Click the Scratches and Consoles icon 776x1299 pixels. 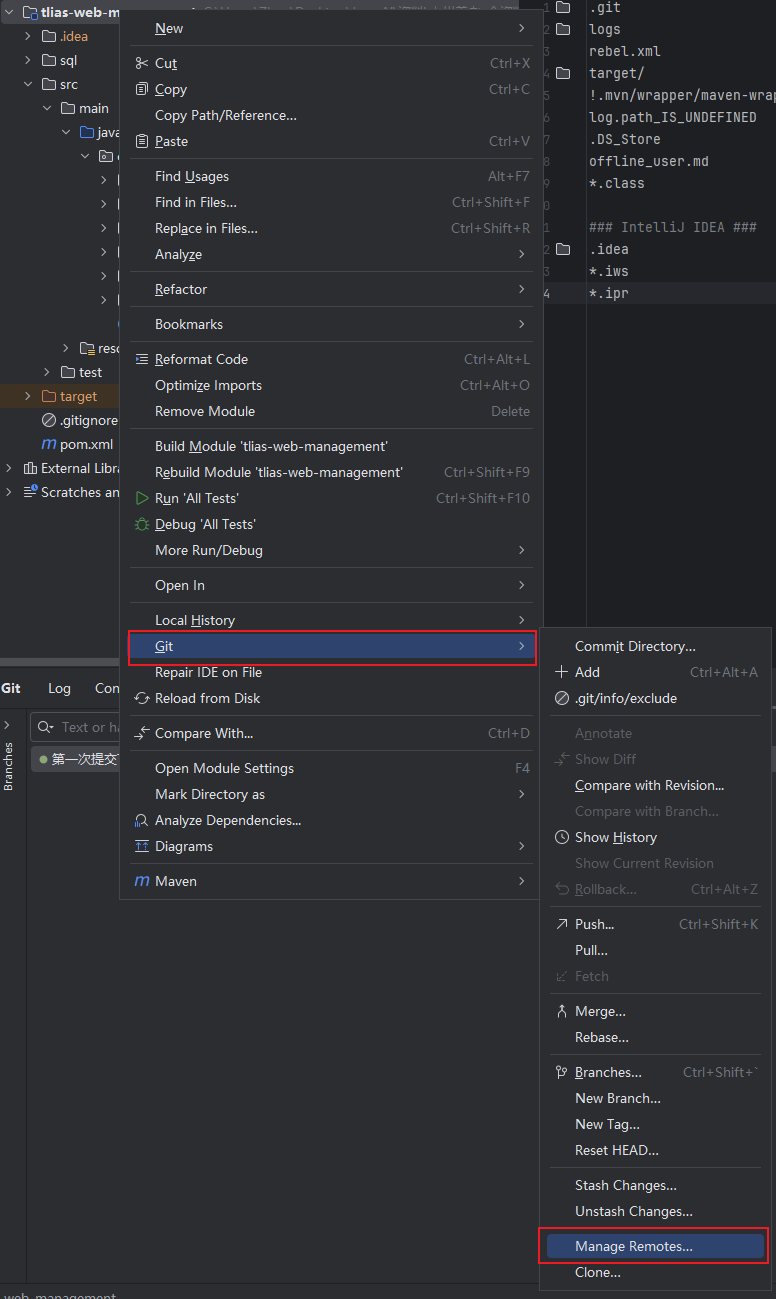pos(29,492)
